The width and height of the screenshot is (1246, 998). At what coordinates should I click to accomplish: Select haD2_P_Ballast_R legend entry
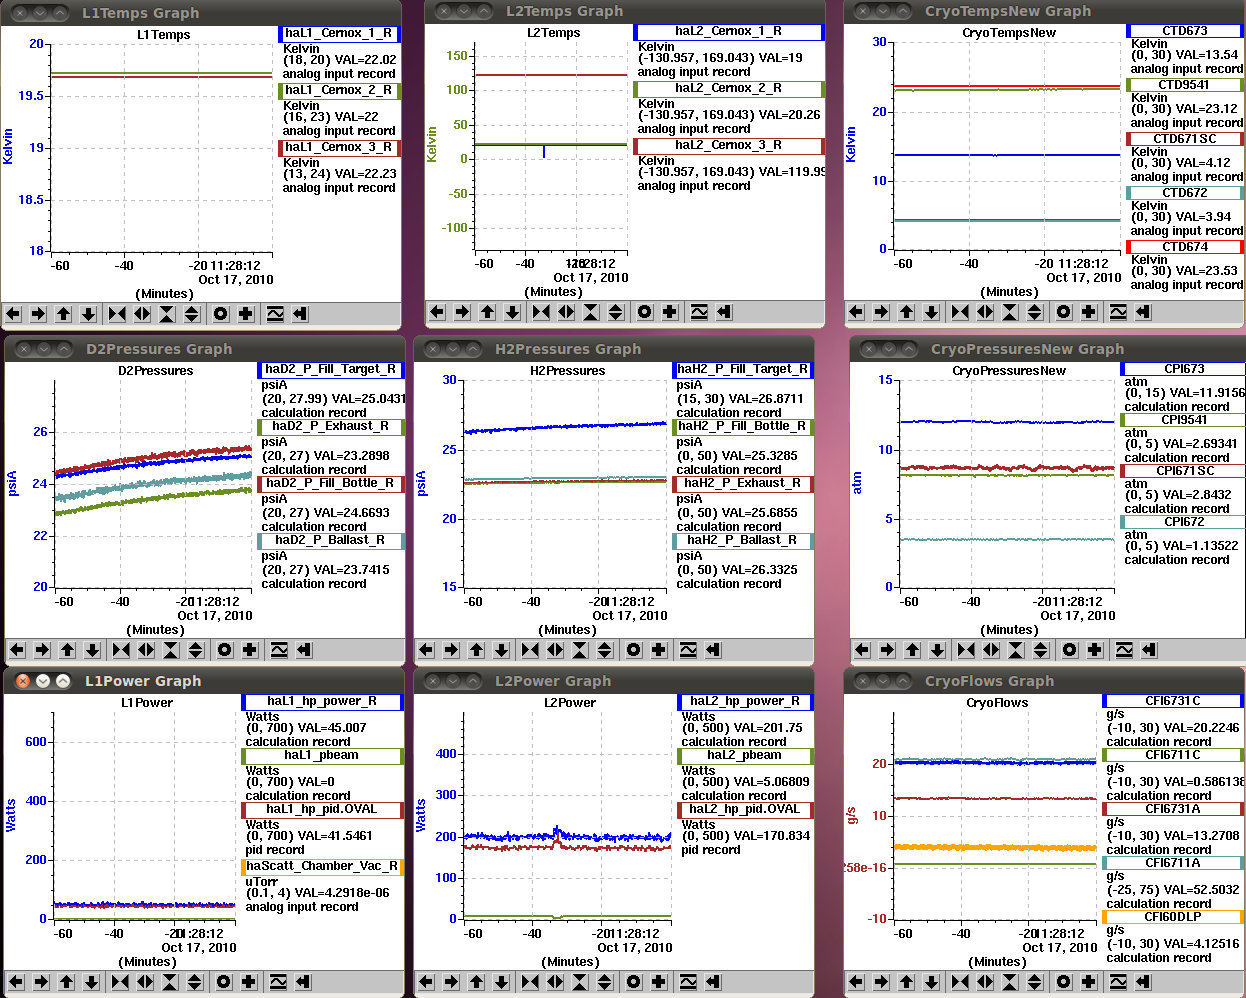coord(331,540)
